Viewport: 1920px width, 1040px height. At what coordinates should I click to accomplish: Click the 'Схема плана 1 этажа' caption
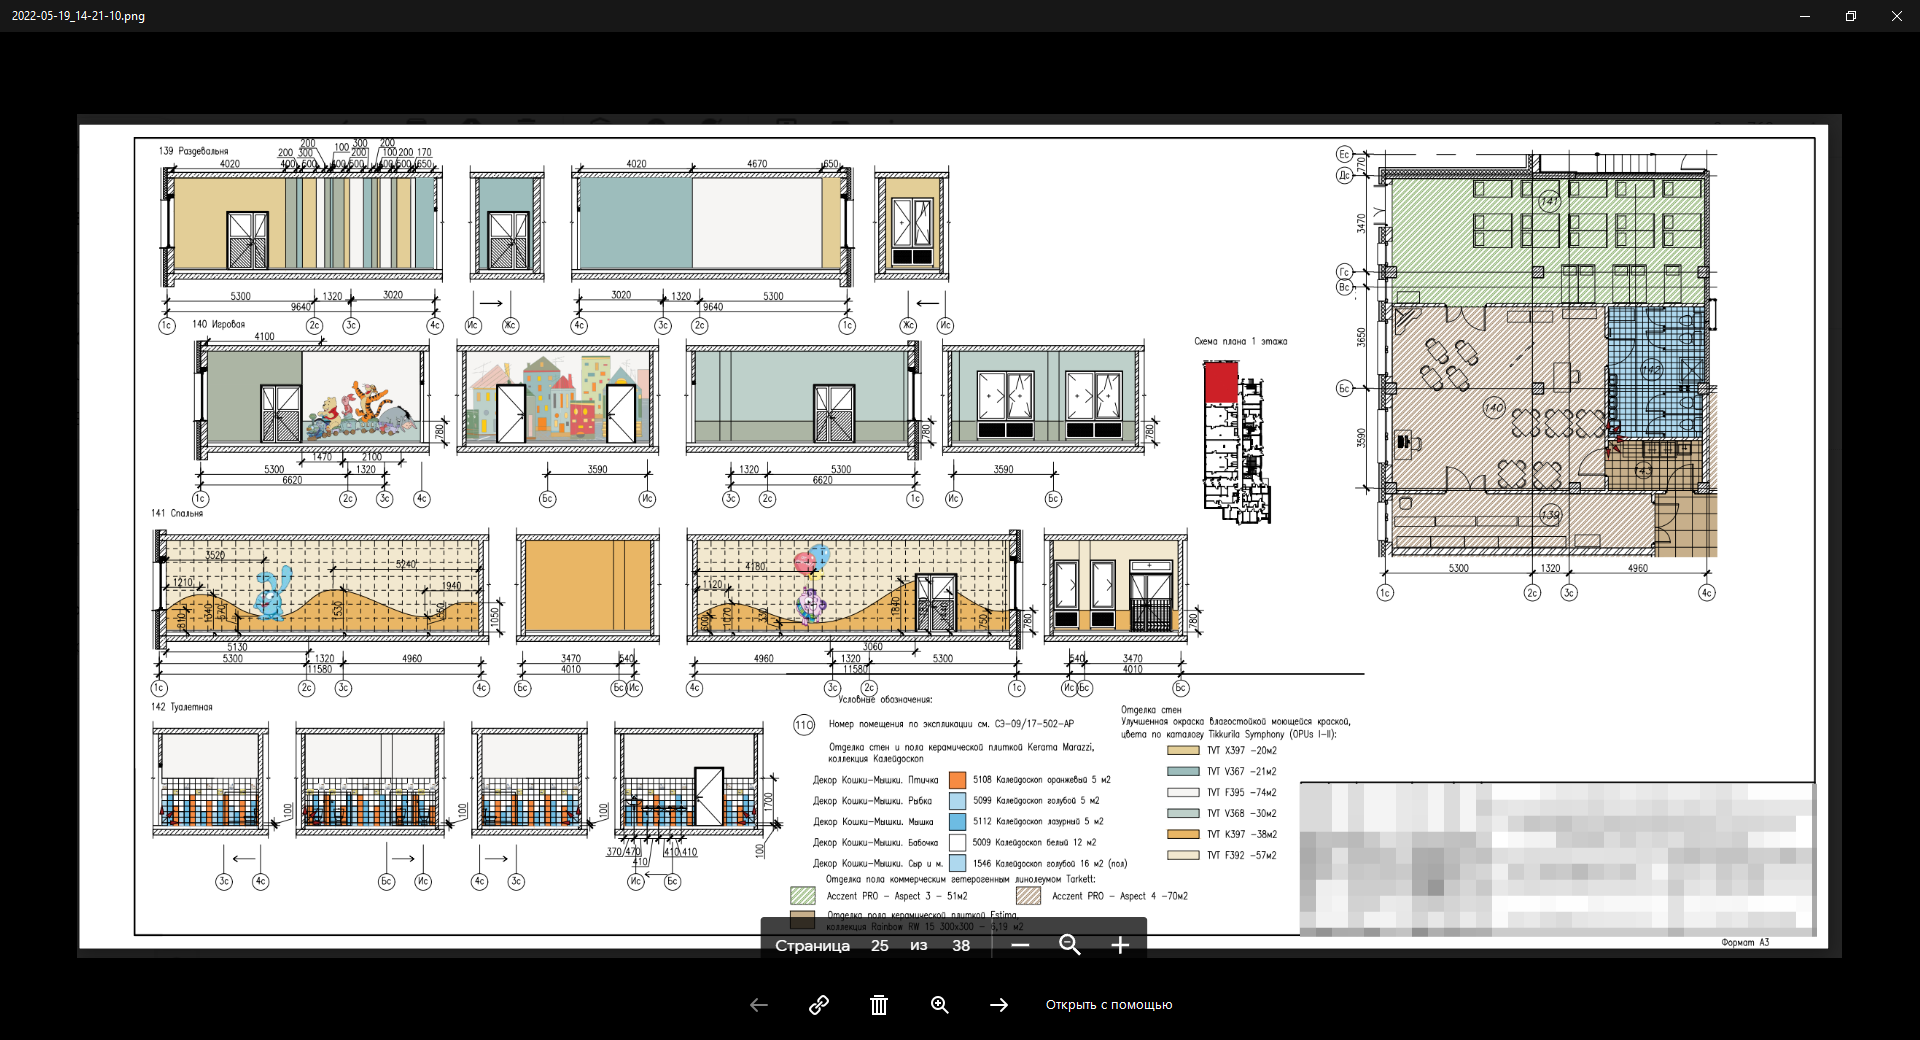point(1240,341)
